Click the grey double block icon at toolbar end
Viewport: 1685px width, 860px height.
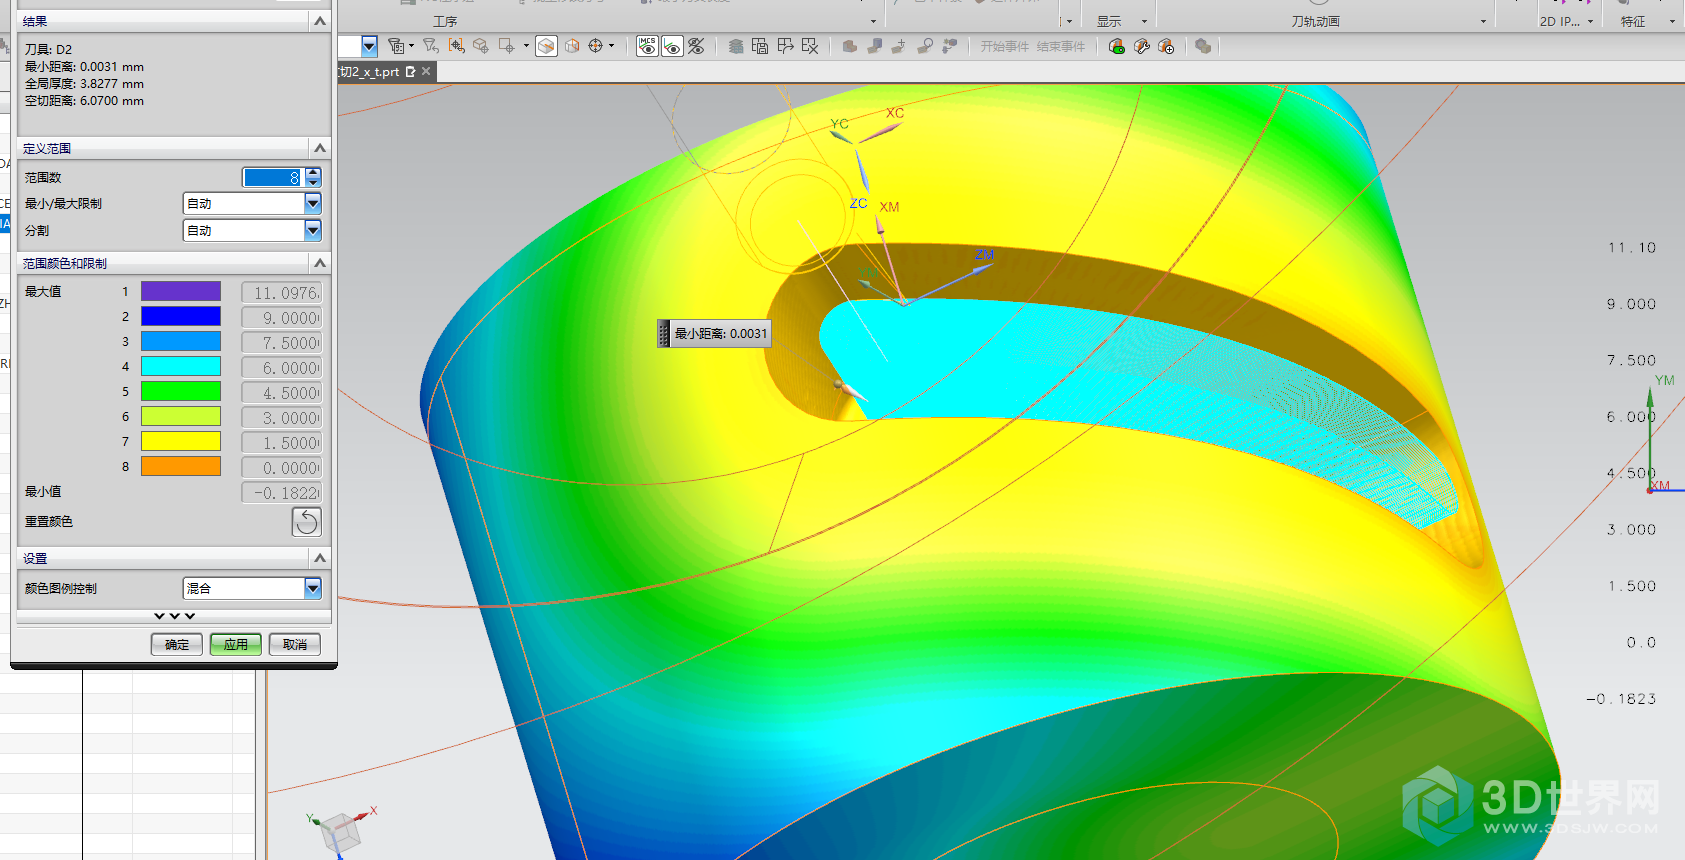click(1203, 46)
